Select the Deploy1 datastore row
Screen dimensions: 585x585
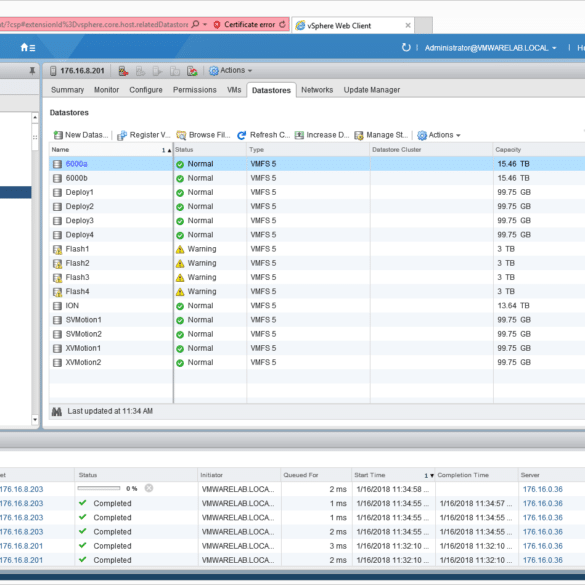[317, 193]
